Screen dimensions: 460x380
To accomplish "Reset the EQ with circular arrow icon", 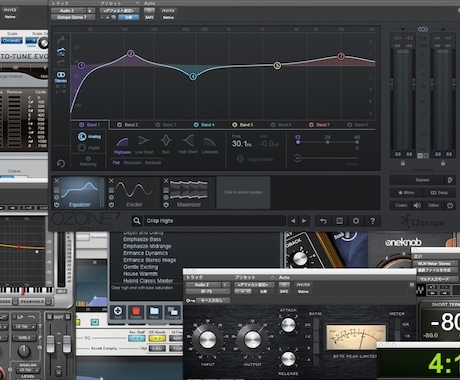I will click(61, 164).
